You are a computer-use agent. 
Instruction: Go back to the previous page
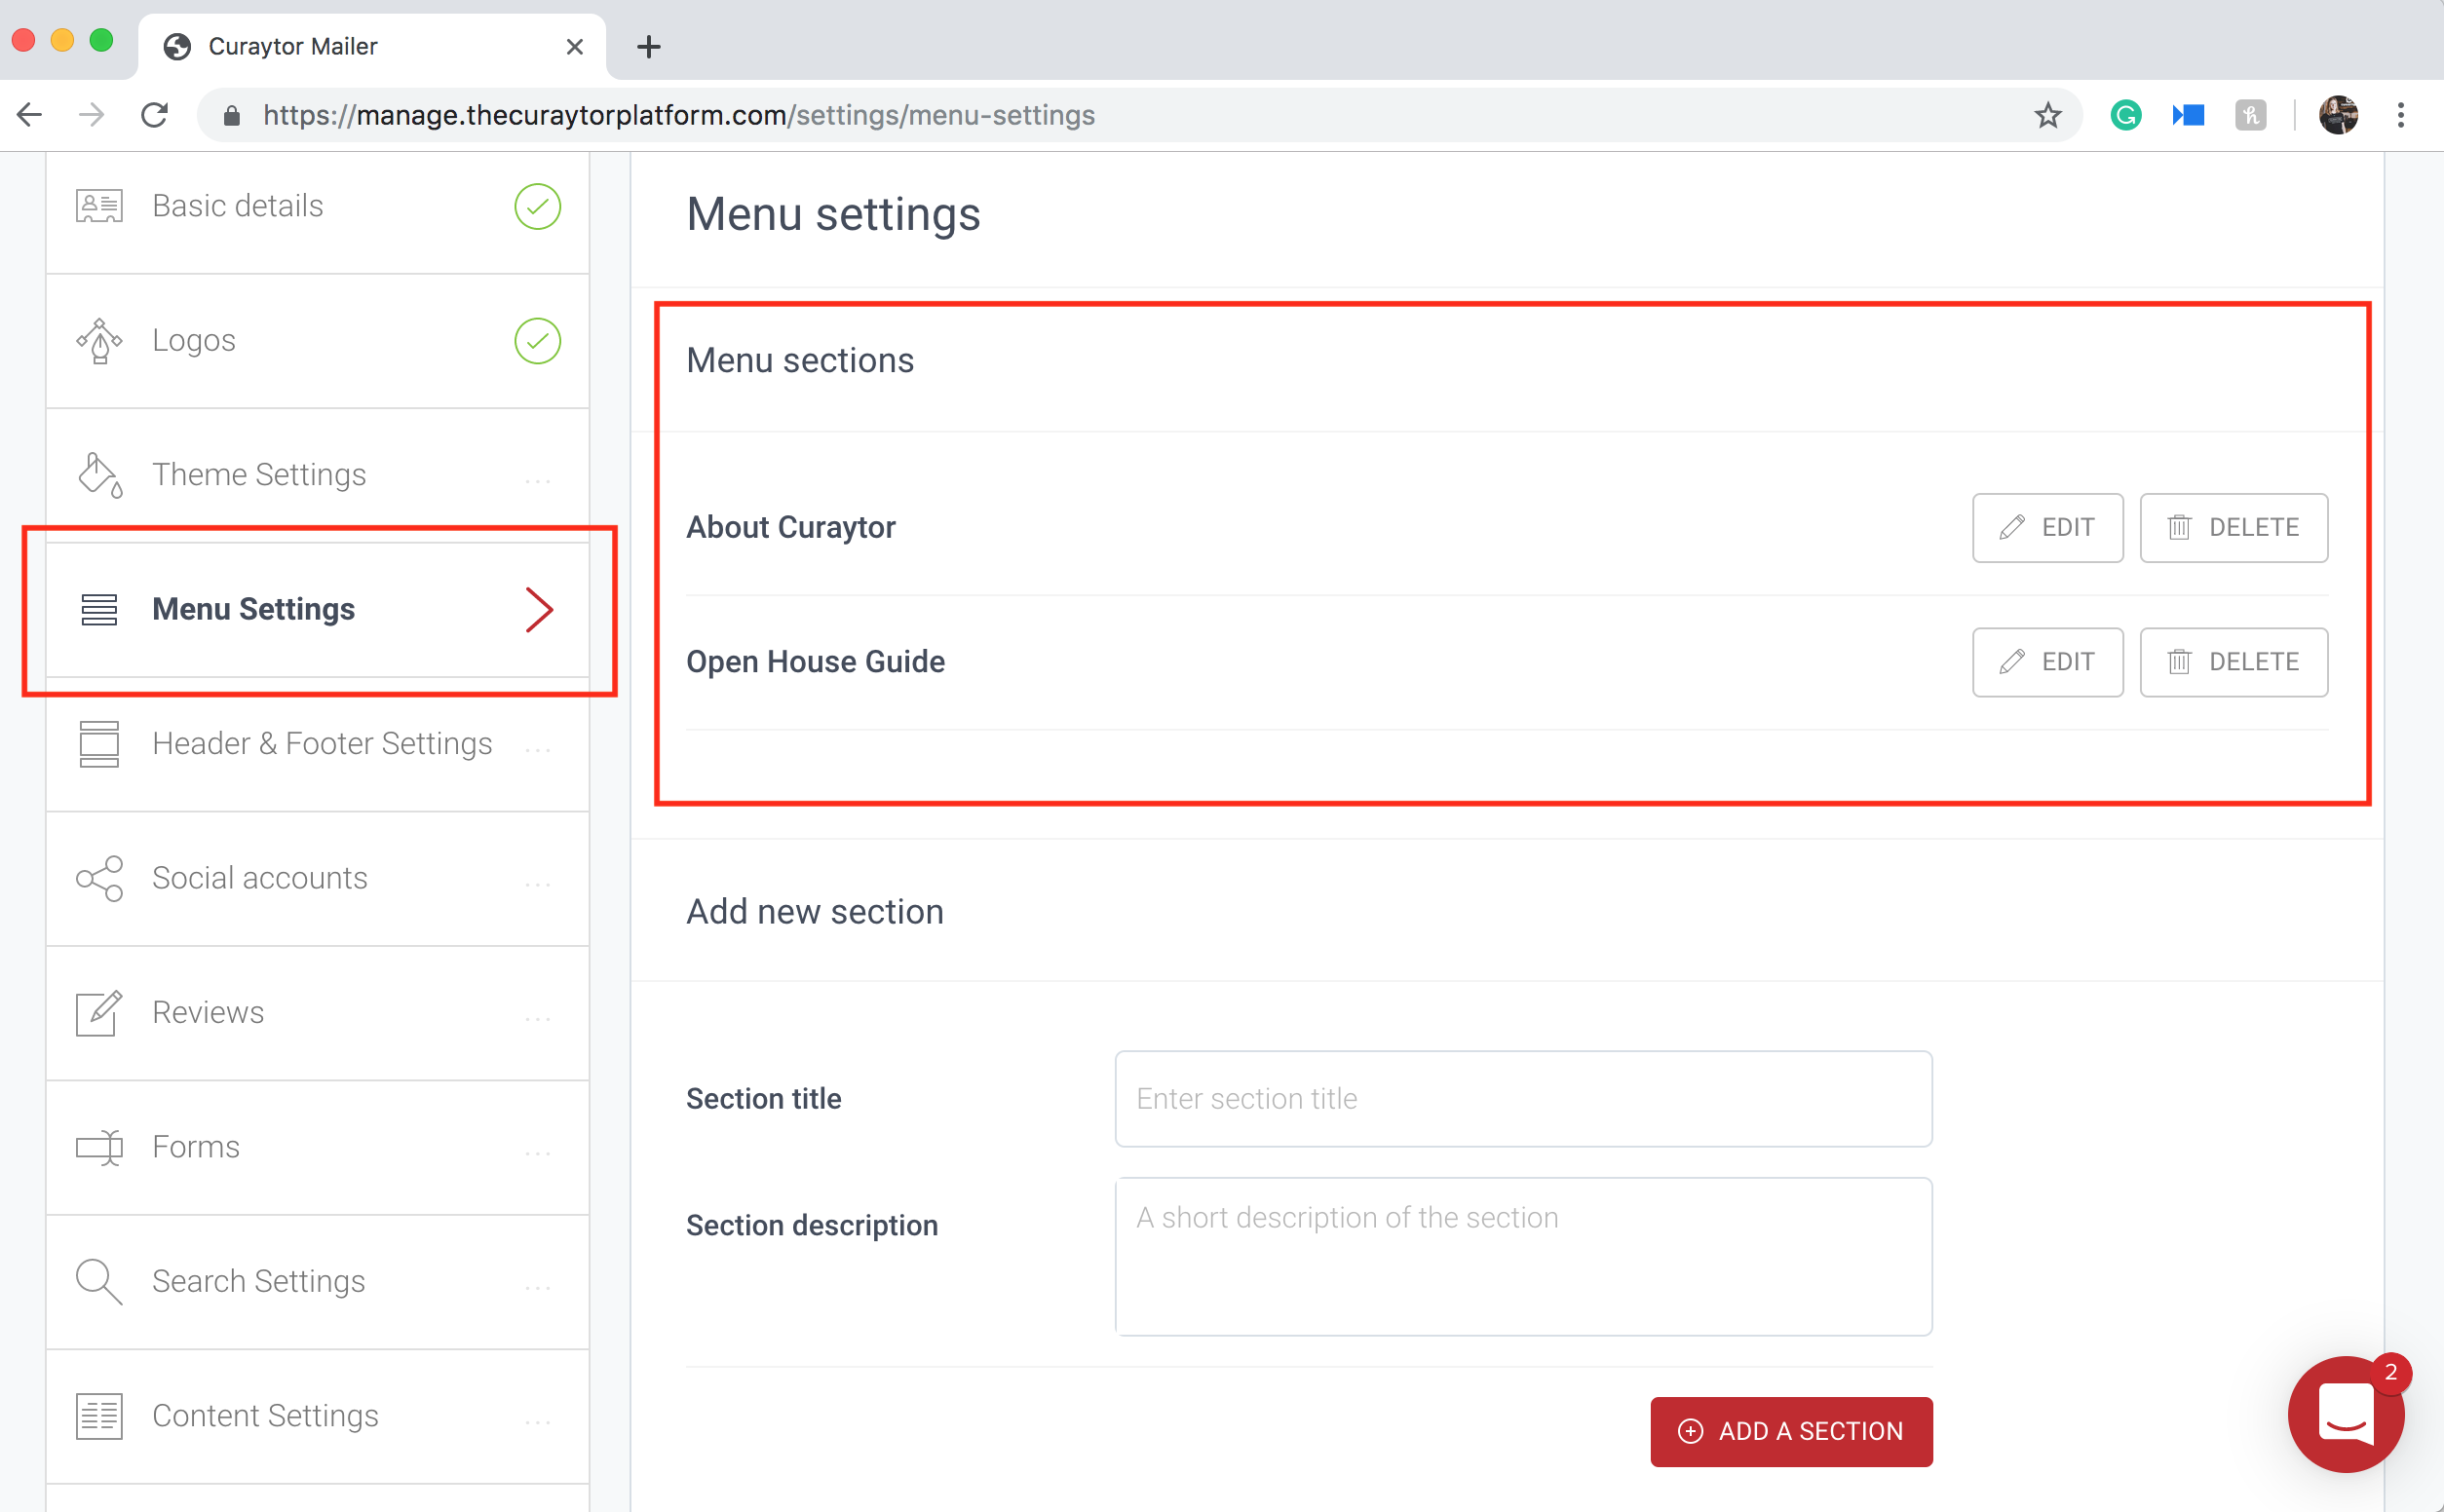[30, 115]
